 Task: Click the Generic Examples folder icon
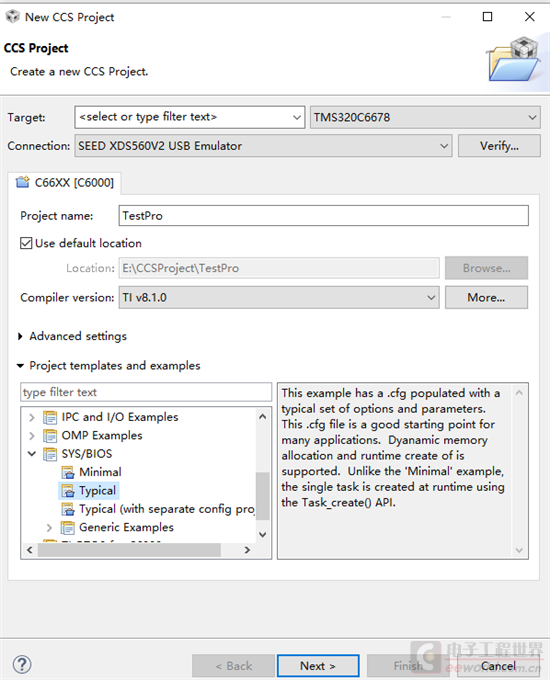click(x=67, y=527)
